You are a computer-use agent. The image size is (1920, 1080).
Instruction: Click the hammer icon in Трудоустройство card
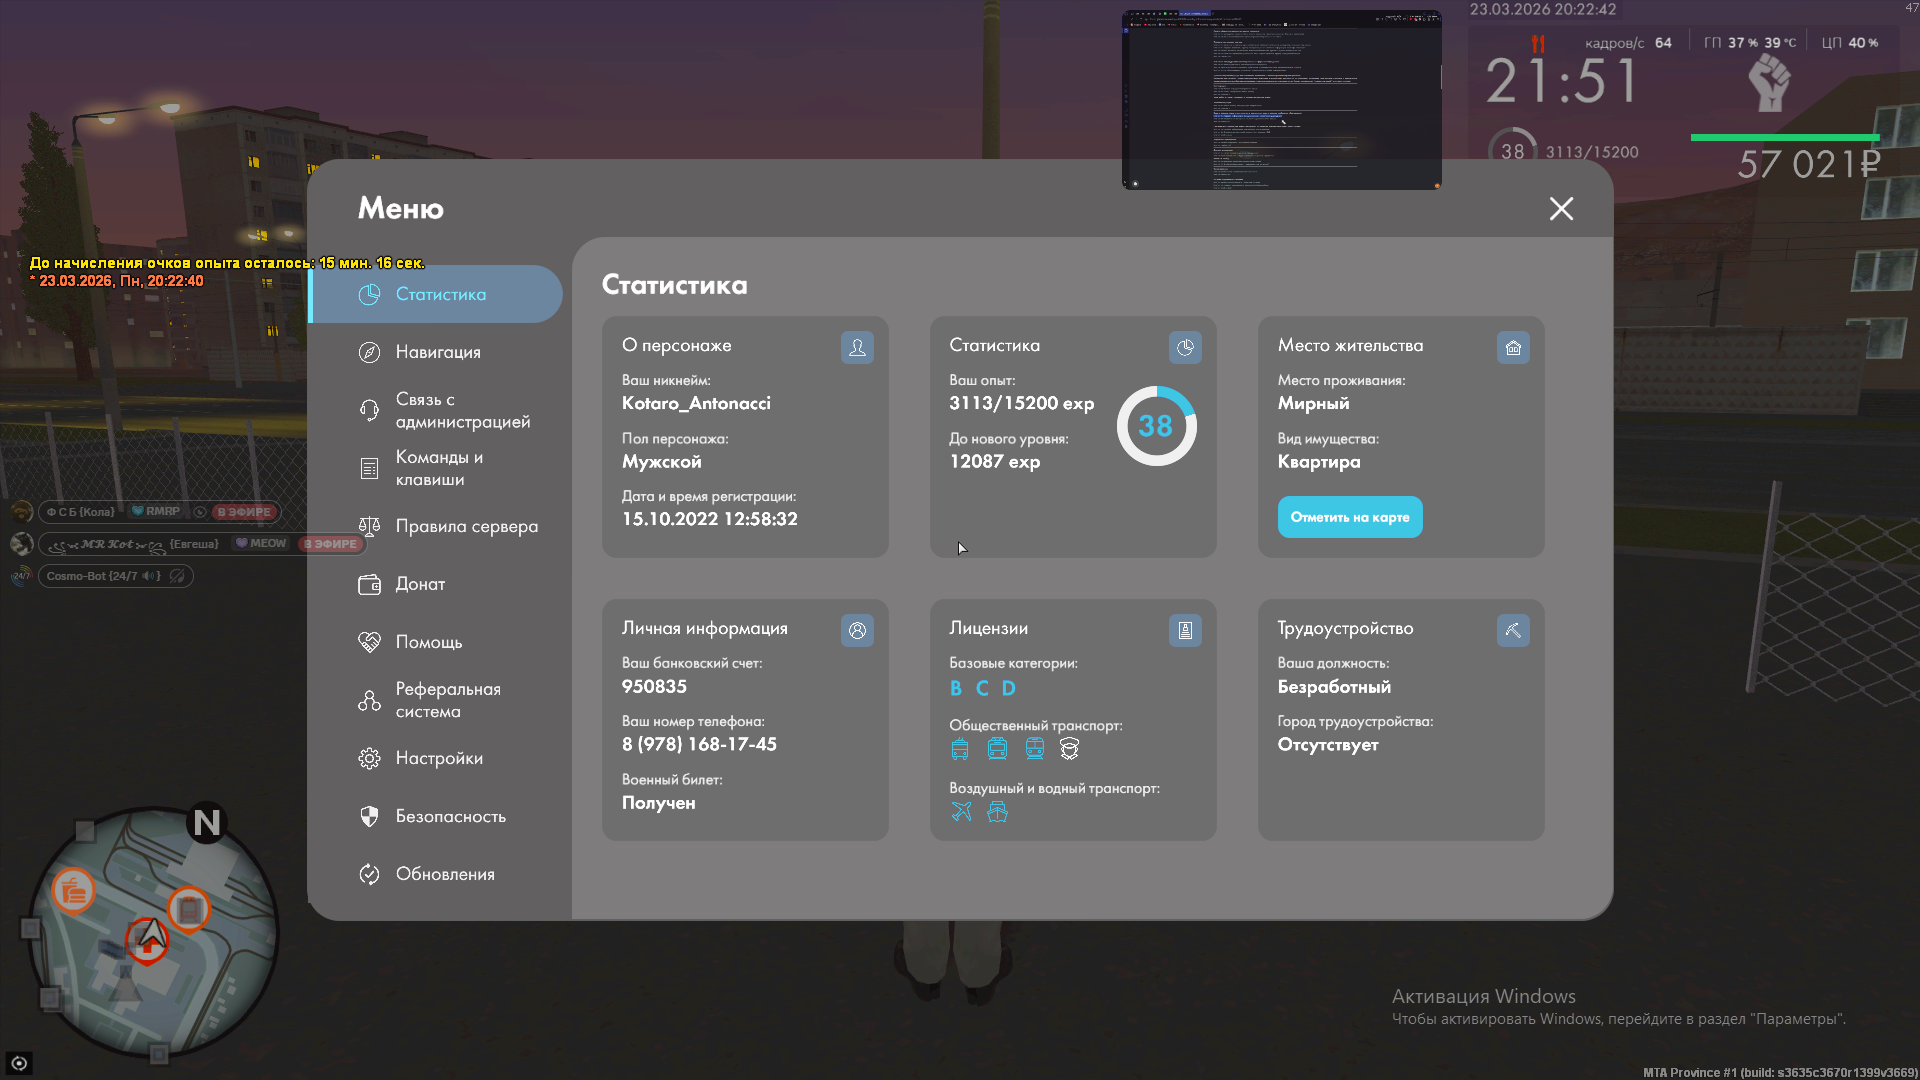pos(1513,630)
